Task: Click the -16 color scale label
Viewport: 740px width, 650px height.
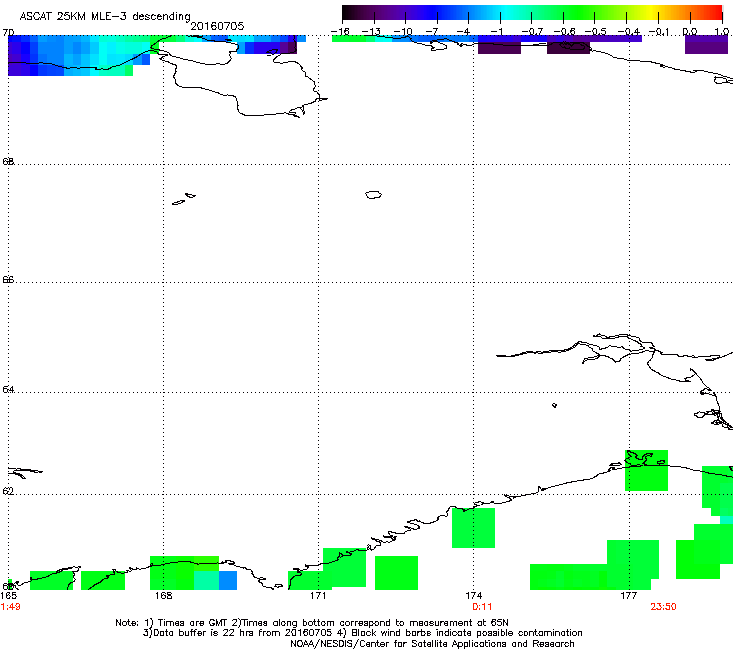Action: click(x=340, y=32)
